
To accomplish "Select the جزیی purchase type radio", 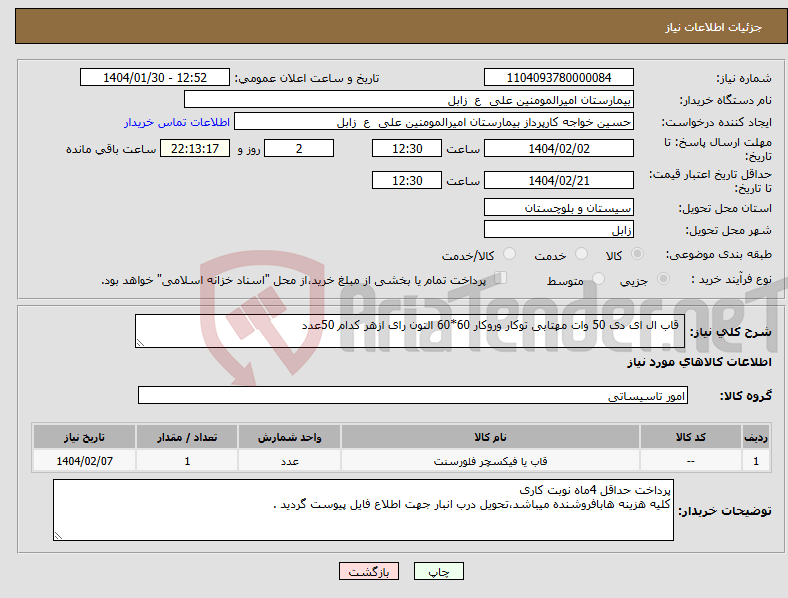I will (x=663, y=279).
